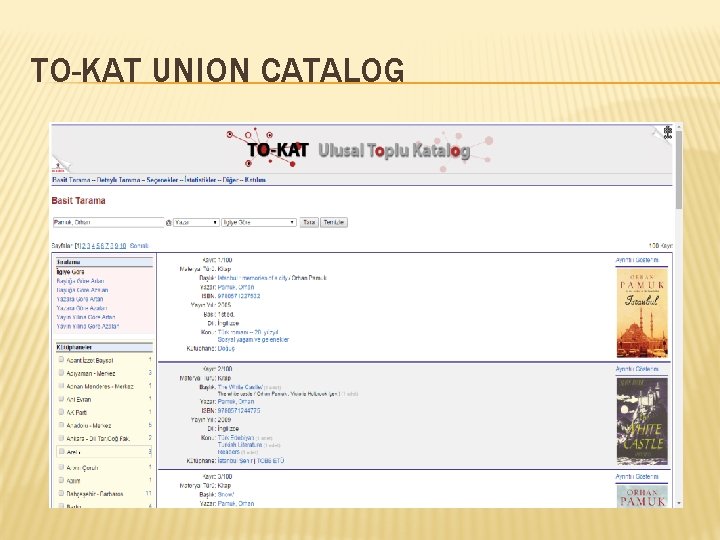Open The White Castle title link
This screenshot has height=540, width=720.
[240, 387]
